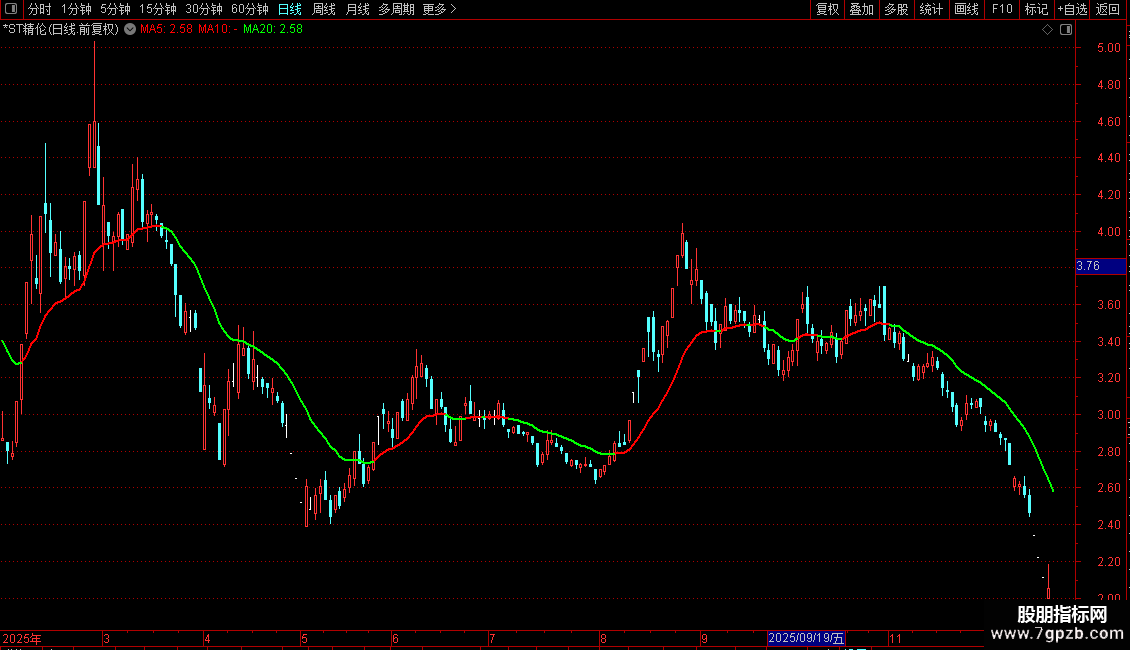
Task: Toggle the left side panel icon
Action: click(x=11, y=9)
